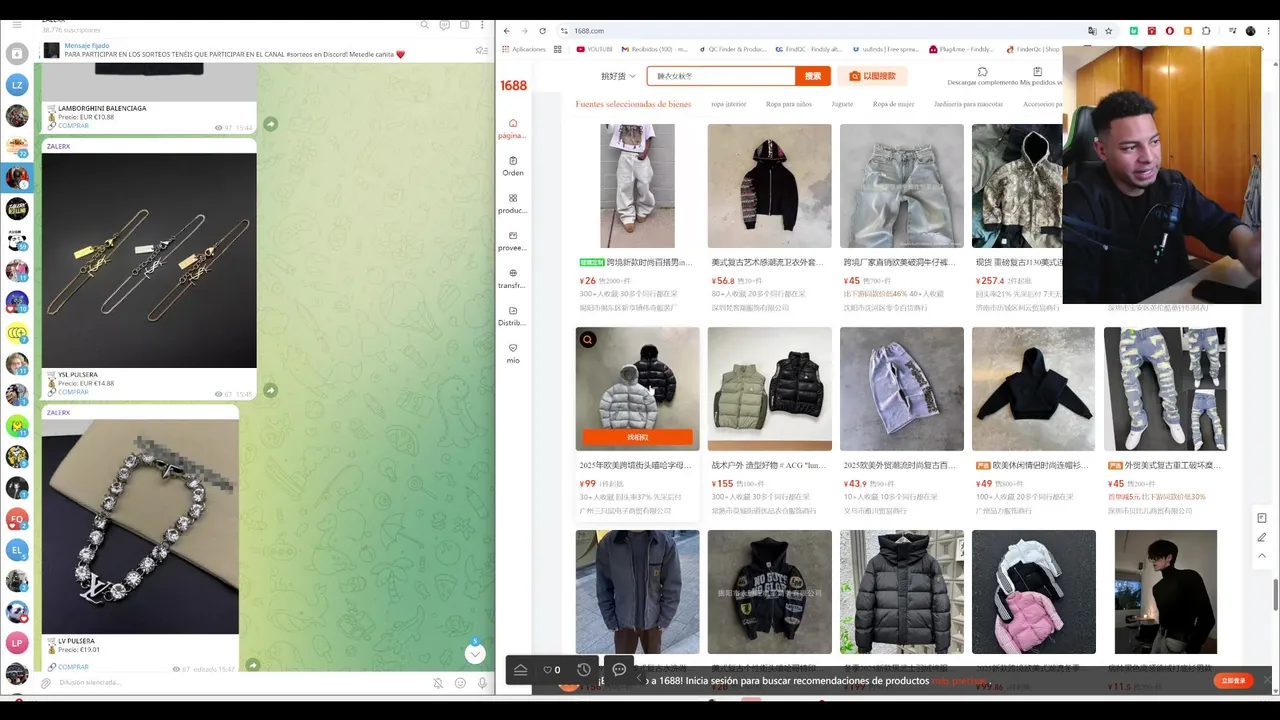
Task: Open the emoji picker in Telegram
Action: coord(460,683)
